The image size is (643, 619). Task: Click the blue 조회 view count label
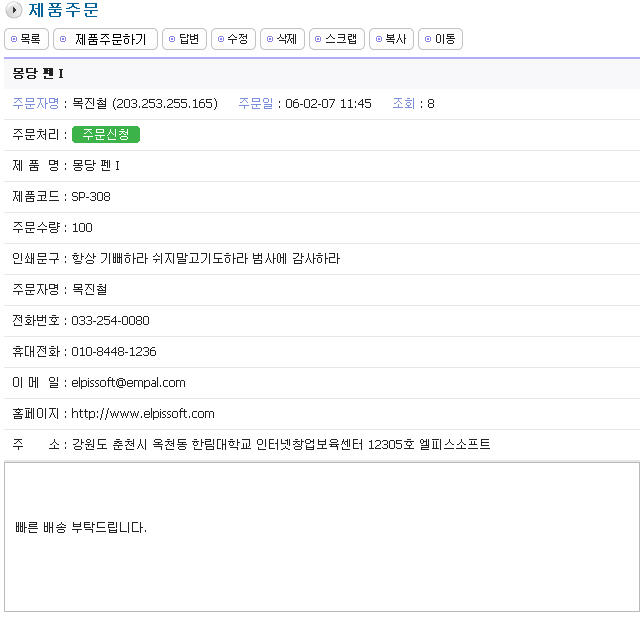[403, 103]
